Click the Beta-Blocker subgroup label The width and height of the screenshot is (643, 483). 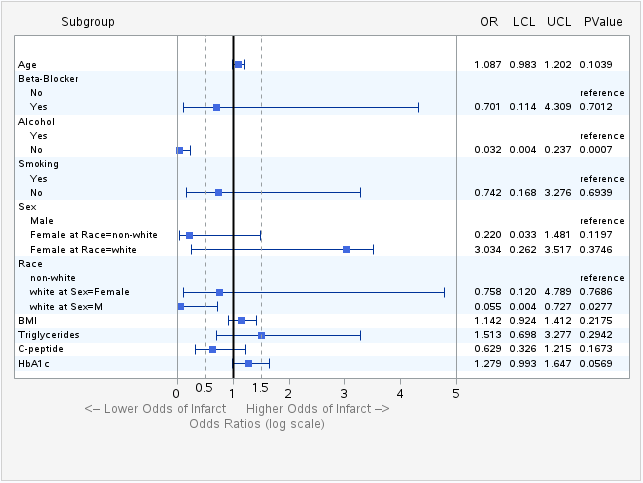(x=49, y=78)
